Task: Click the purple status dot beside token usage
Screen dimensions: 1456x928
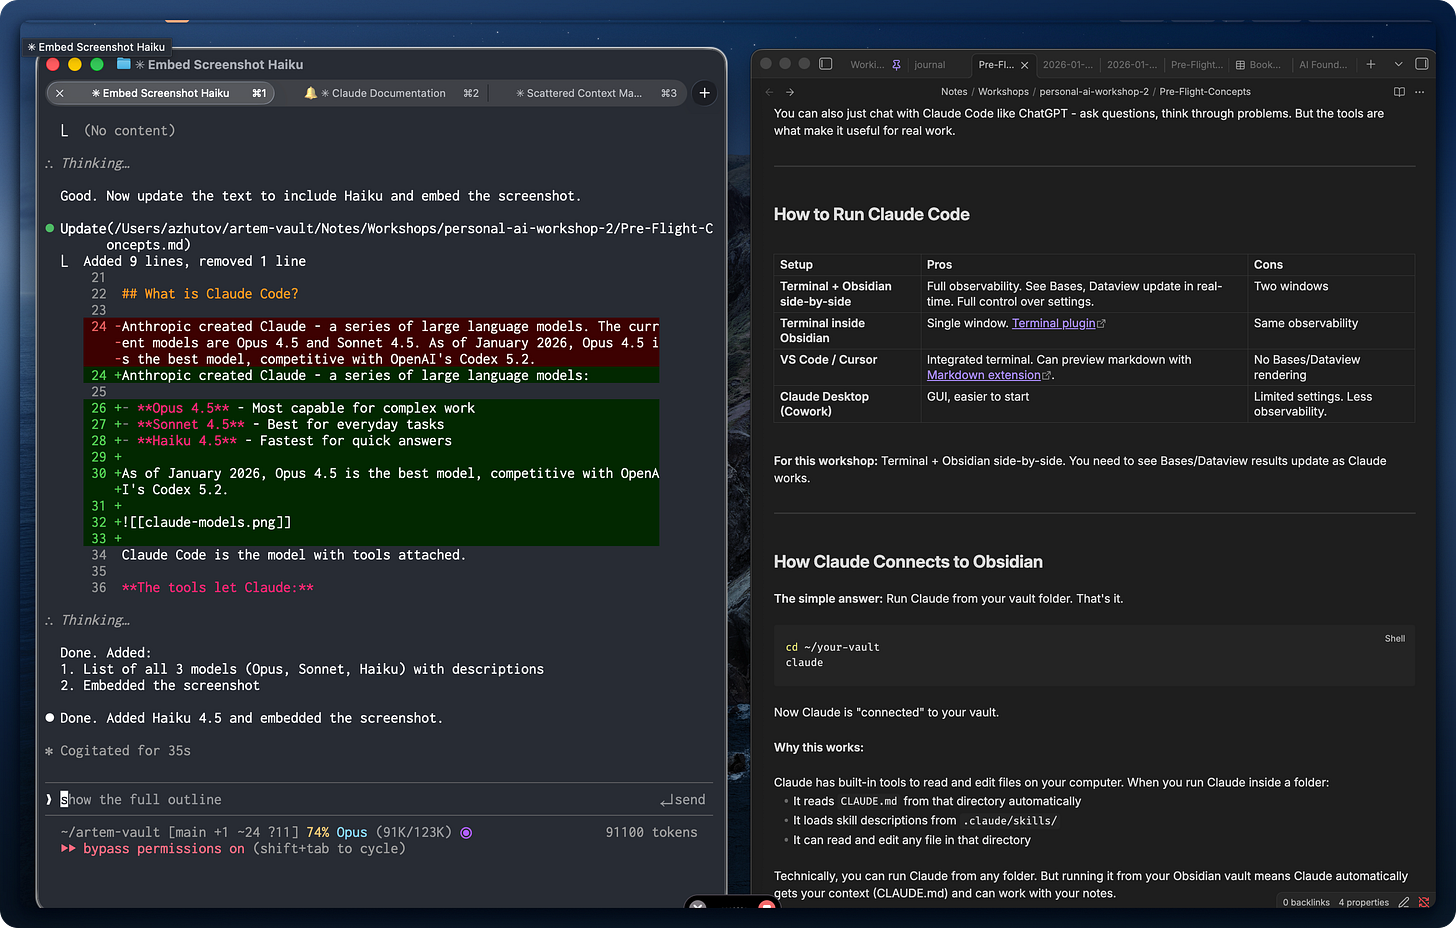Action: (x=466, y=832)
